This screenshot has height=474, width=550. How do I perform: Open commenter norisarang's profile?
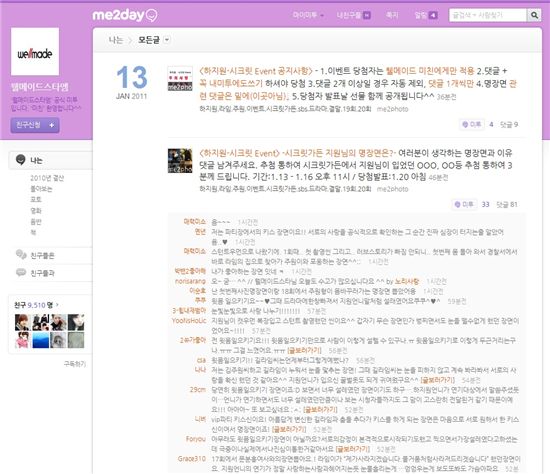[190, 281]
